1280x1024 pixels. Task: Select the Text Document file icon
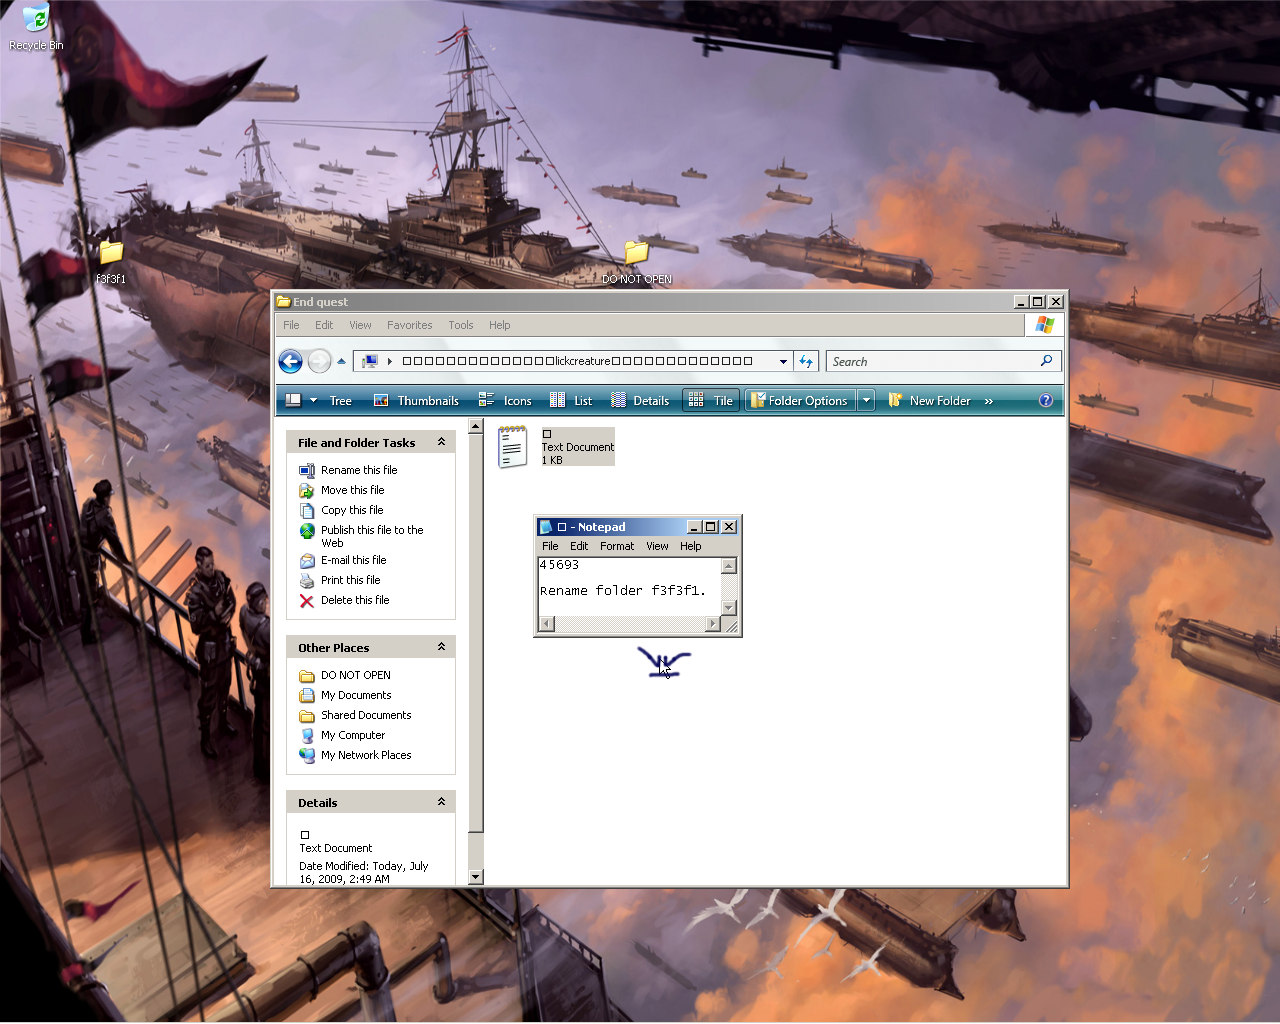coord(512,447)
